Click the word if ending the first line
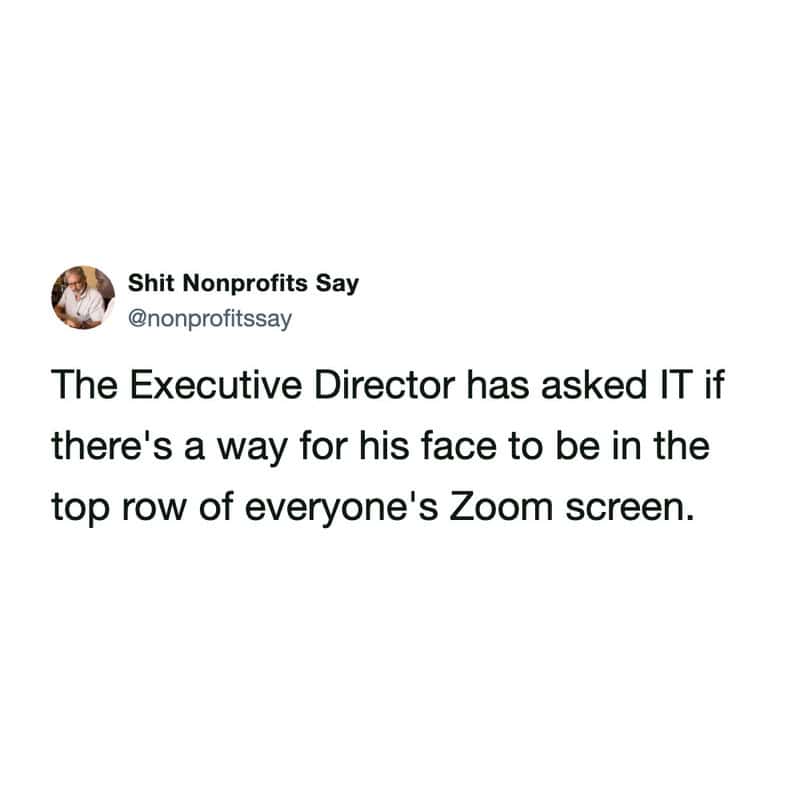 point(714,385)
